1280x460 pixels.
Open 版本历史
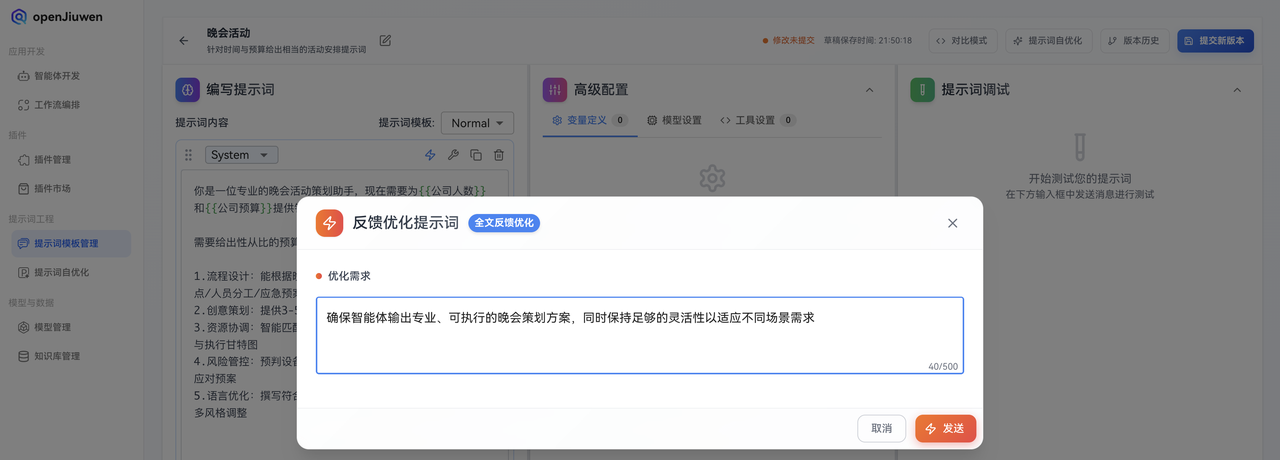point(1135,41)
